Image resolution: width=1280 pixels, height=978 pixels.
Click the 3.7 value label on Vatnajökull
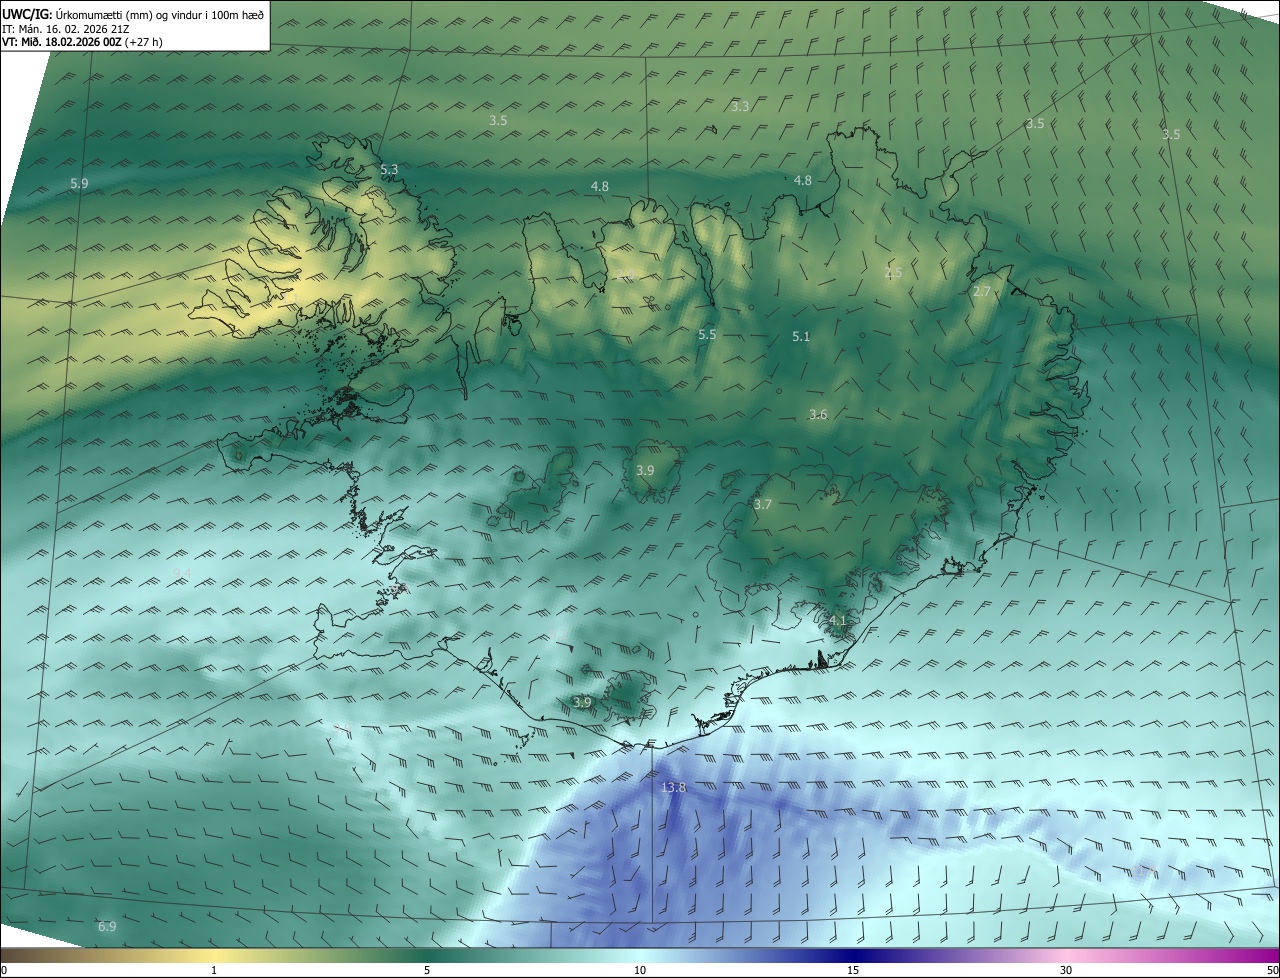click(x=763, y=505)
